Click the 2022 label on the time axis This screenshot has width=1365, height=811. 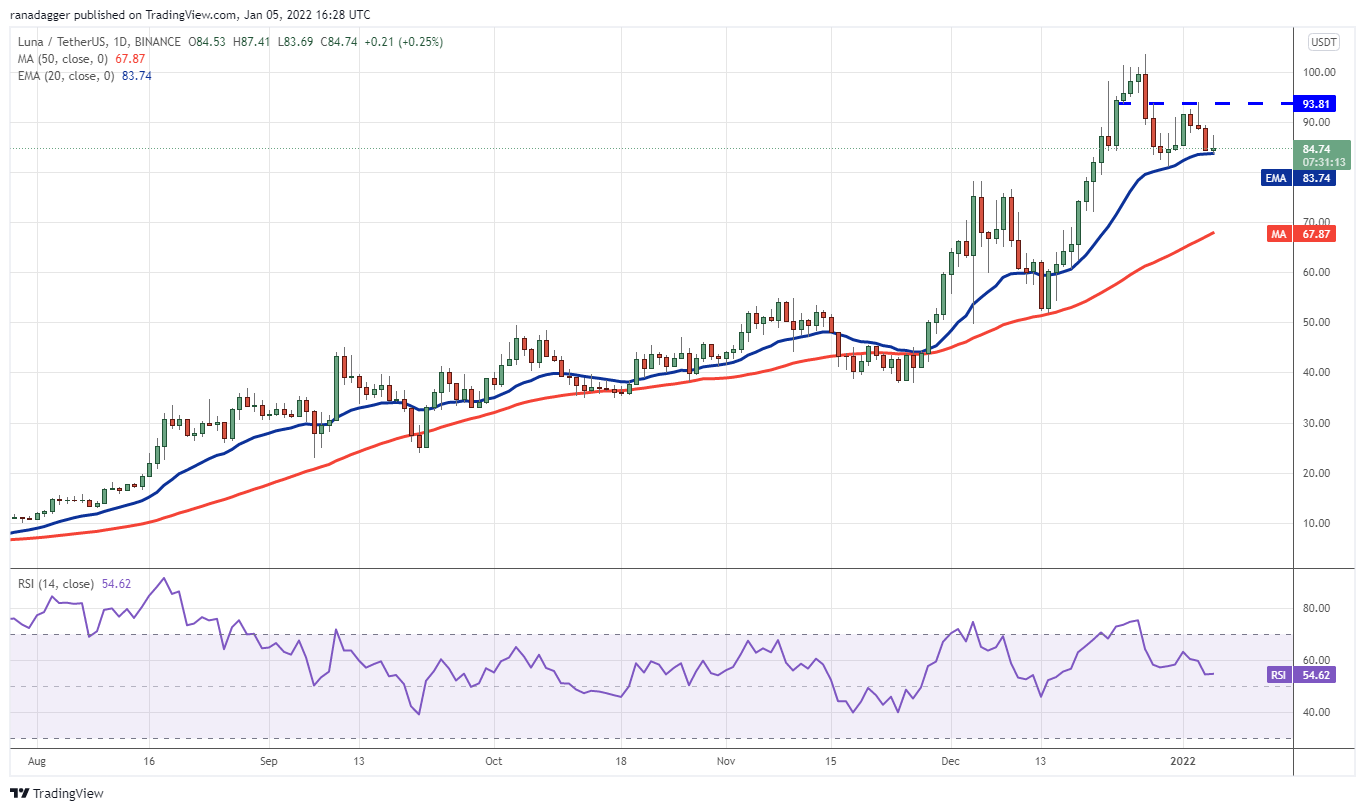(x=1181, y=761)
